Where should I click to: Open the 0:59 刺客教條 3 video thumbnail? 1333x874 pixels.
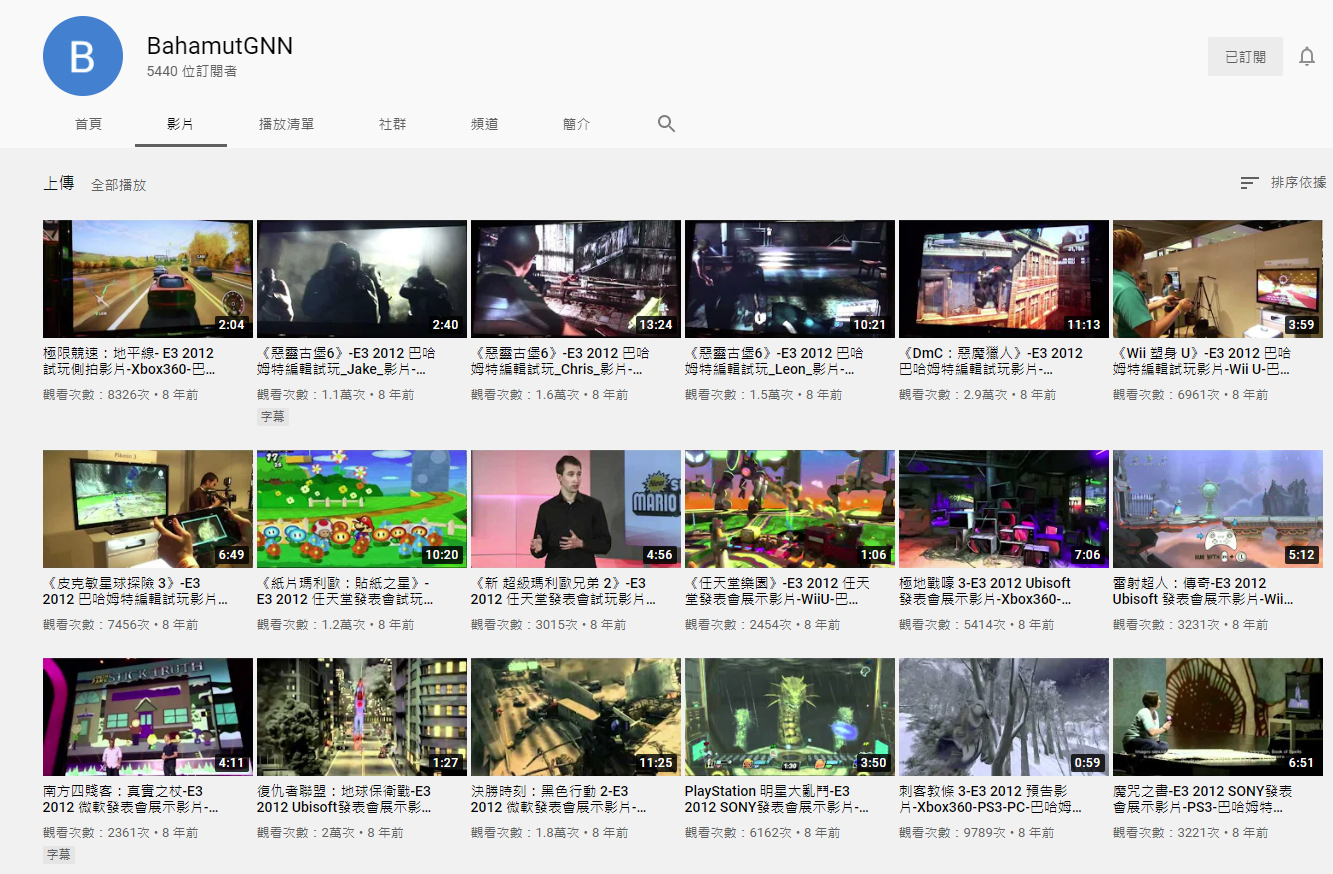tap(1004, 717)
